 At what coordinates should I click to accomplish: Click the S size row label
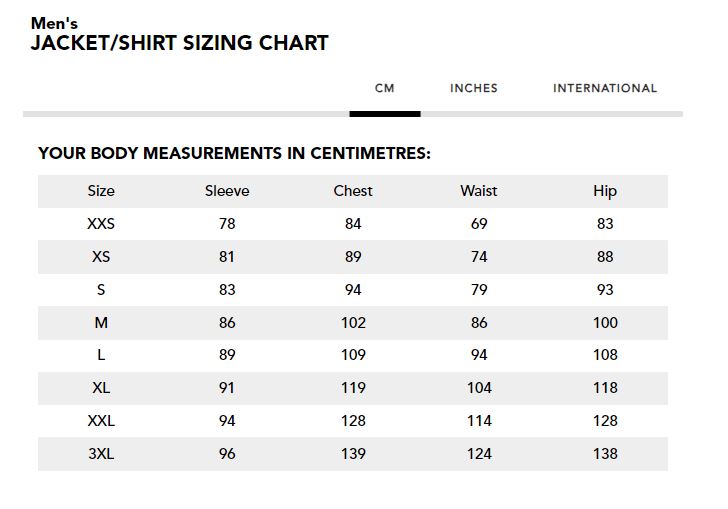pyautogui.click(x=101, y=290)
